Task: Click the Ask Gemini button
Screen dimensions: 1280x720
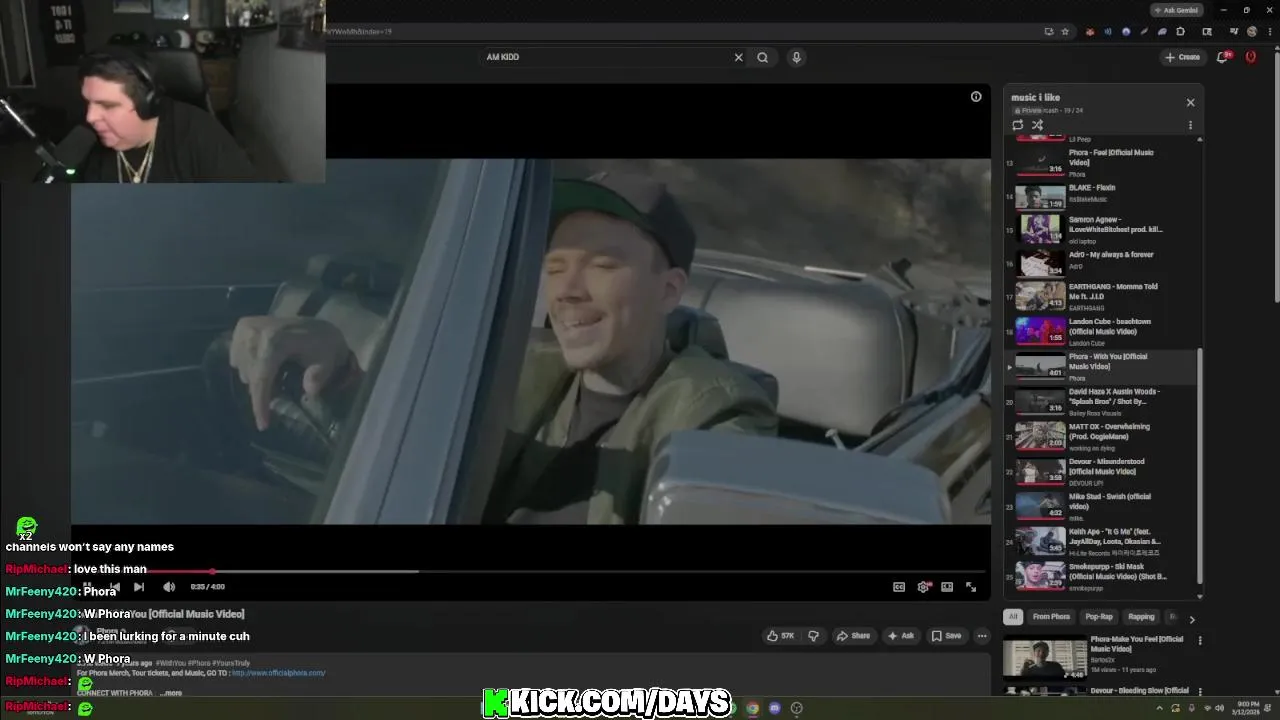Action: [x=1175, y=10]
